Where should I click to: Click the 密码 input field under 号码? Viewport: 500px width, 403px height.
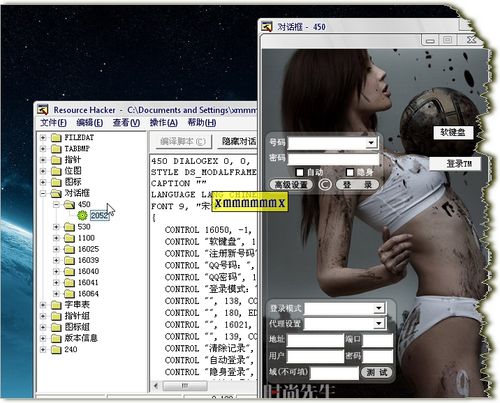(x=333, y=159)
